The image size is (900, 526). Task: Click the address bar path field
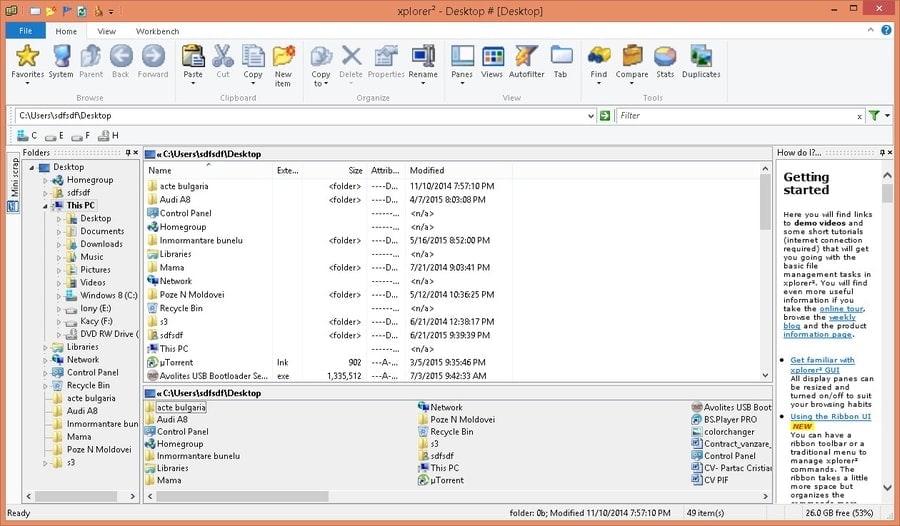(x=300, y=115)
